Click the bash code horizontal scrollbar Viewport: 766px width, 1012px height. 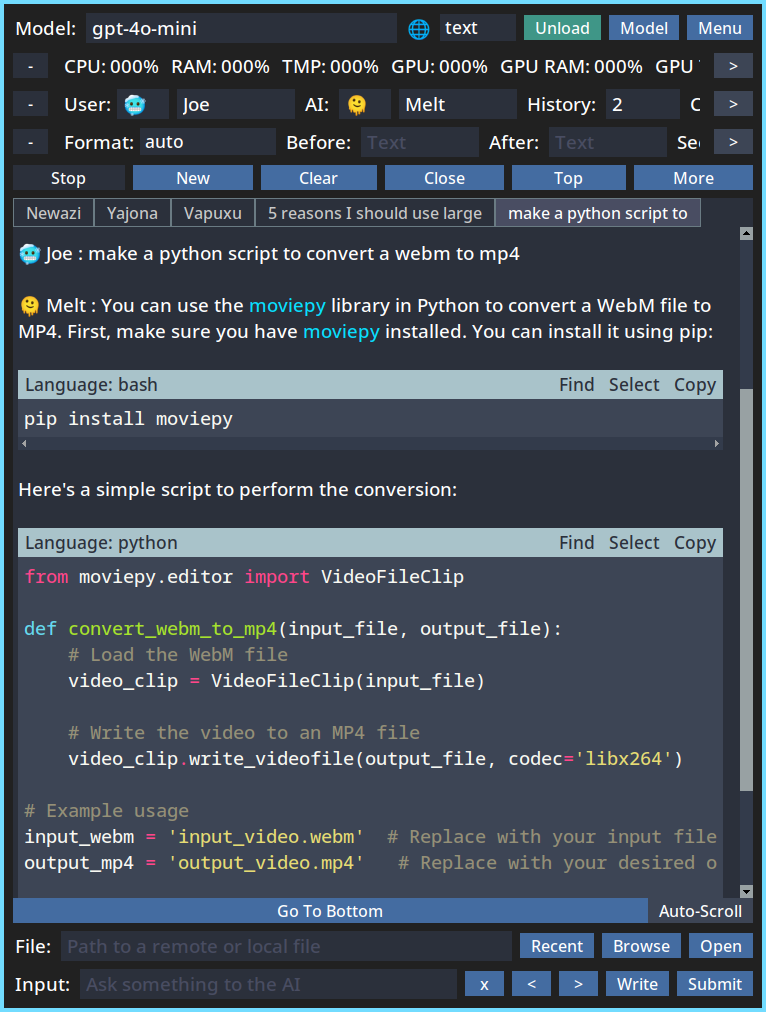(x=370, y=443)
